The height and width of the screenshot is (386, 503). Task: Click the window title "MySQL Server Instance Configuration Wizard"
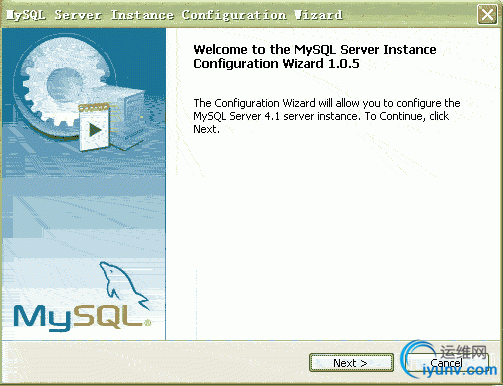pyautogui.click(x=174, y=15)
